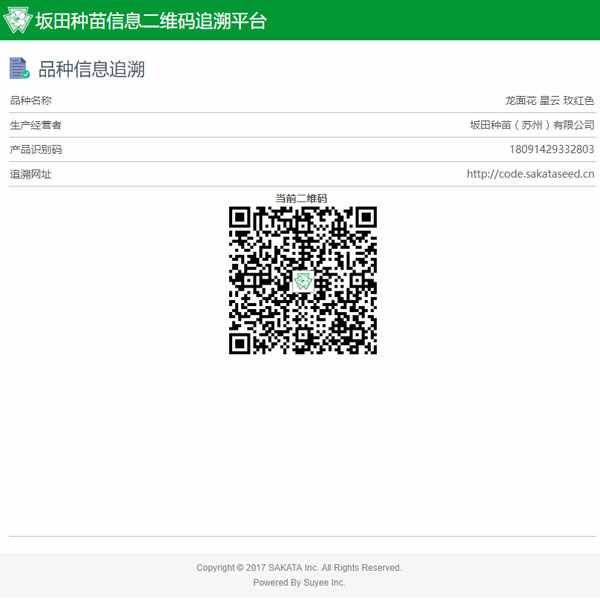Click the QR code's bottom-left finder square
This screenshot has width=600, height=600.
pyautogui.click(x=240, y=343)
